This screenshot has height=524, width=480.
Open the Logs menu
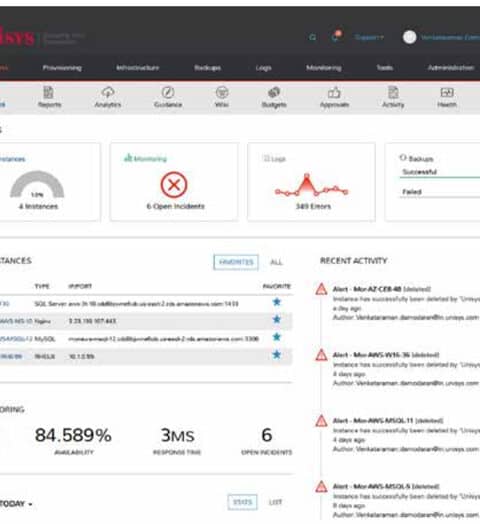pos(263,68)
